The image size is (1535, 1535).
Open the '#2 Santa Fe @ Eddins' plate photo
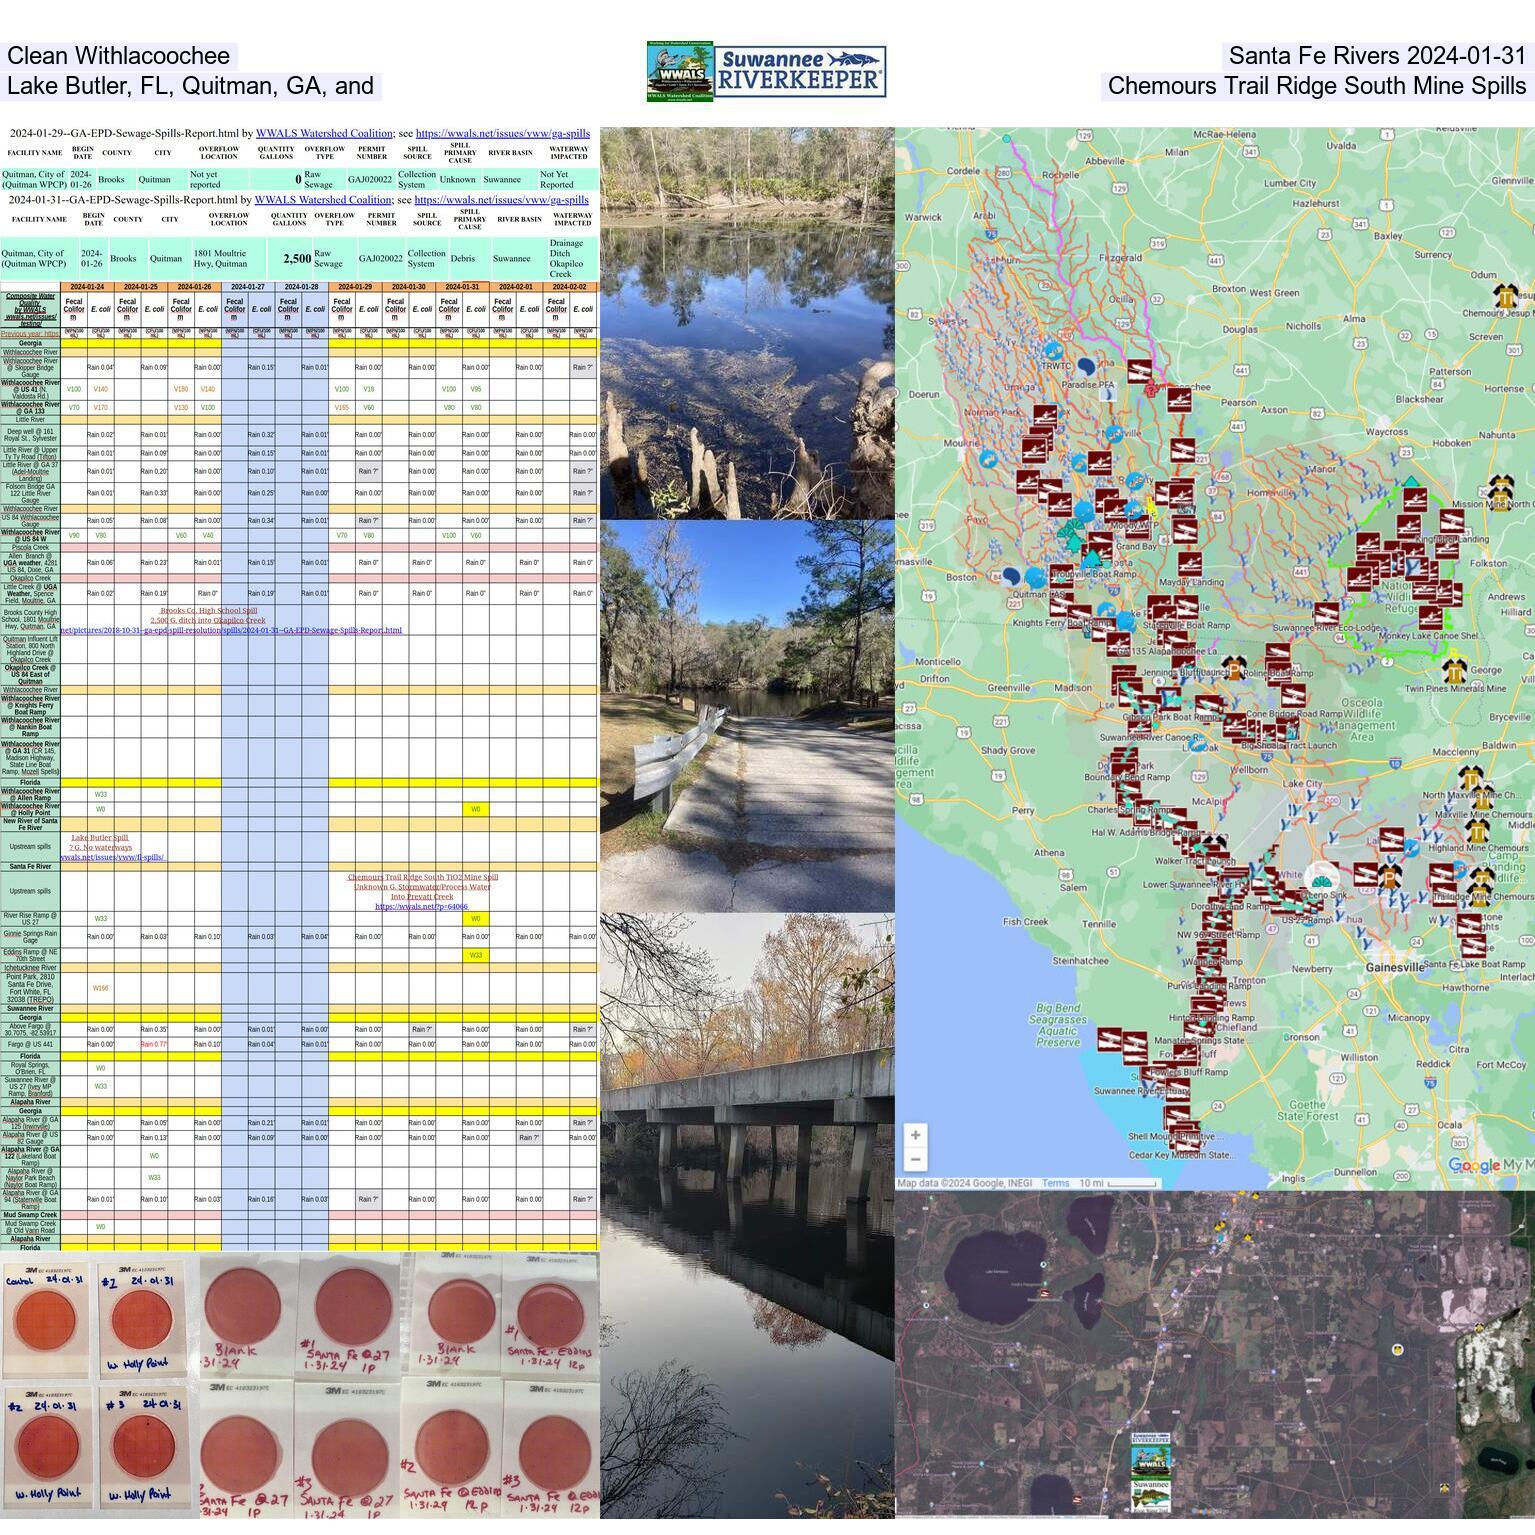pos(450,1450)
